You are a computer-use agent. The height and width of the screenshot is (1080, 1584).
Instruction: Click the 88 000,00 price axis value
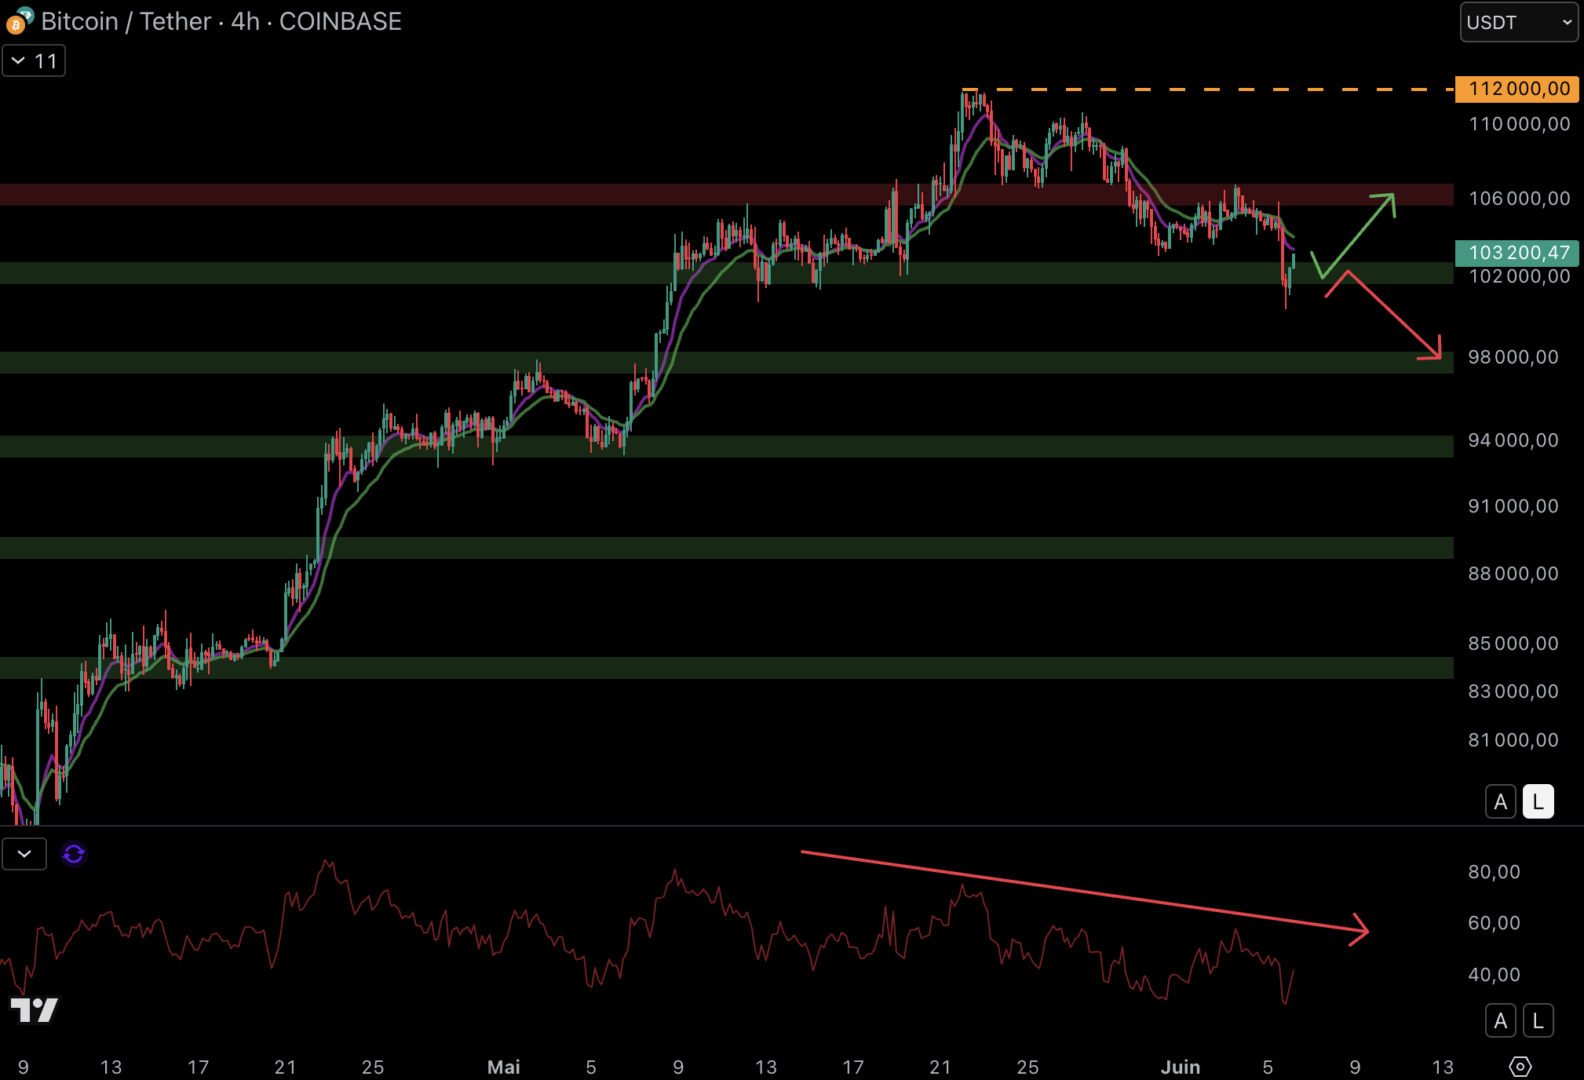[1513, 573]
